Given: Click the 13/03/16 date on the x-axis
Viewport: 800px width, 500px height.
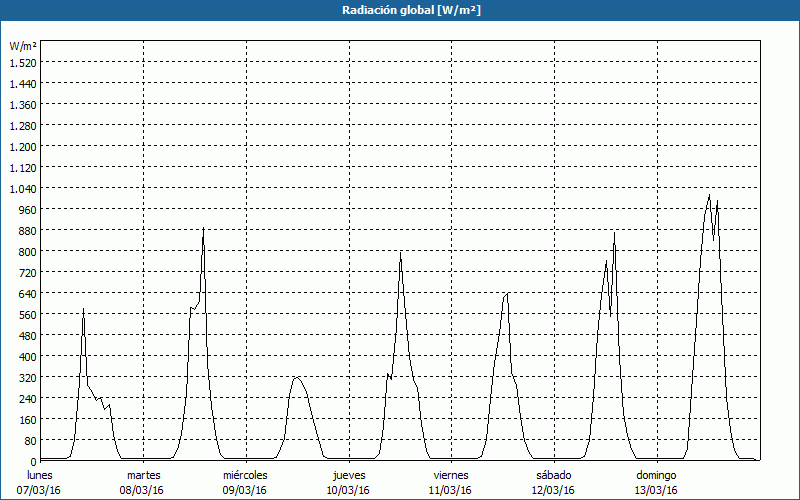Looking at the screenshot, I should 656,490.
